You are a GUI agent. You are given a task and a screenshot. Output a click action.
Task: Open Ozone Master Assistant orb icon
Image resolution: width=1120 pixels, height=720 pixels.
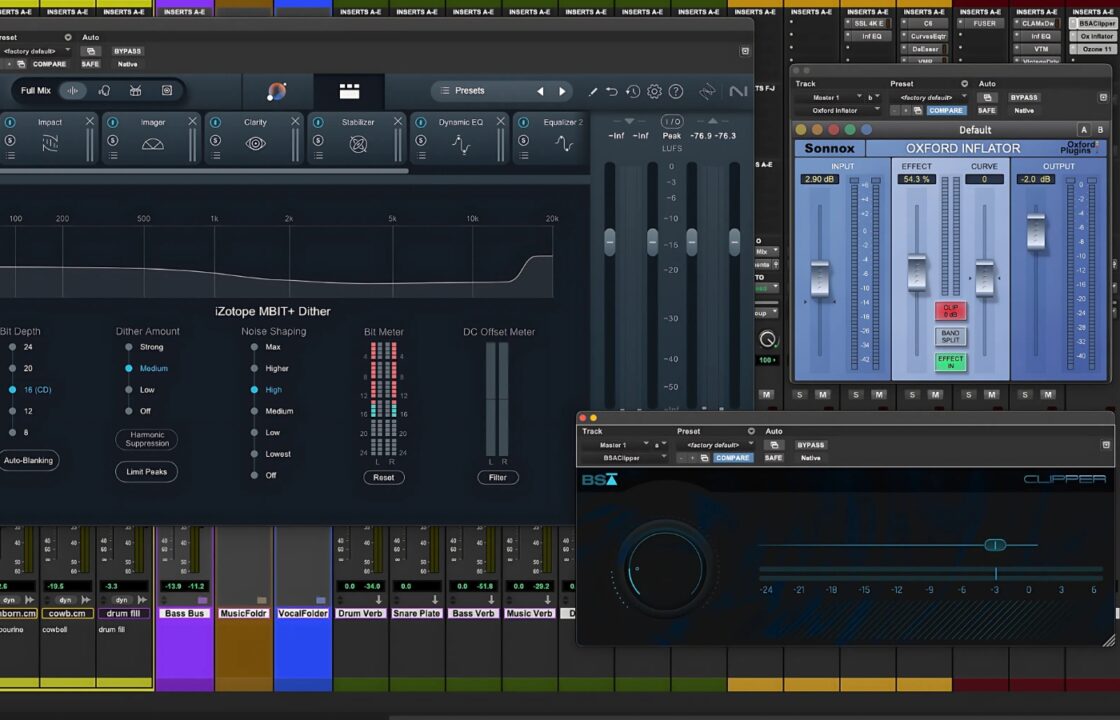276,91
